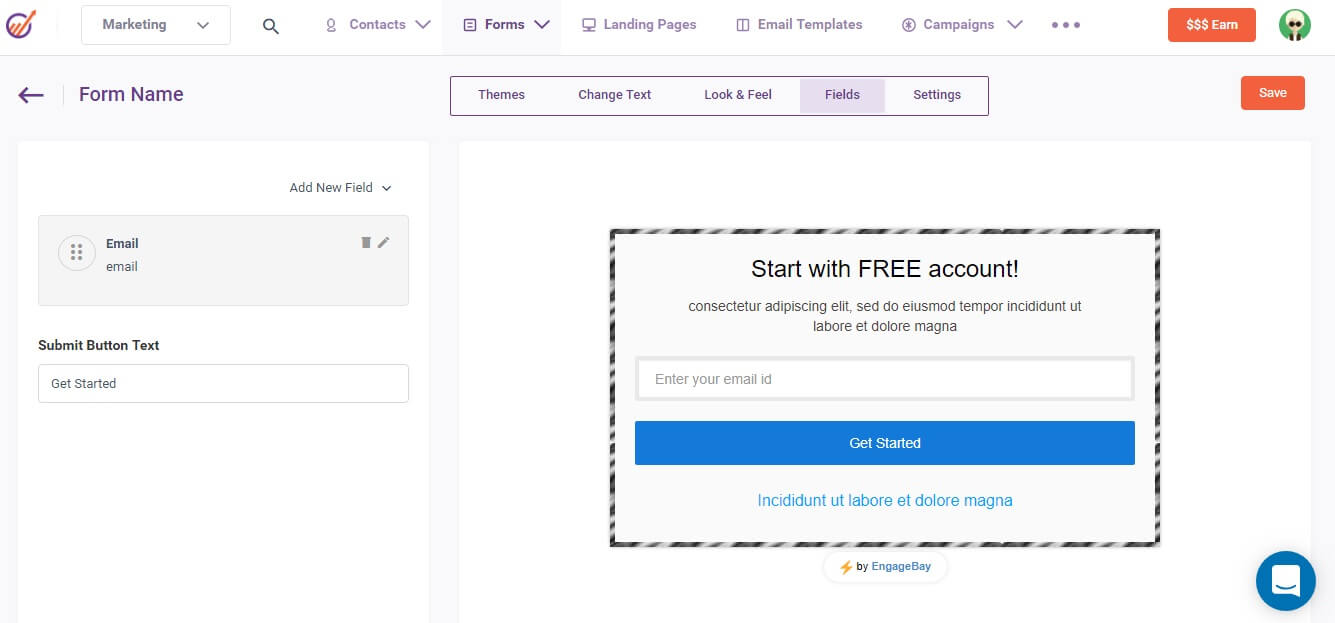Go back using the arrow next to Form Name

click(30, 94)
